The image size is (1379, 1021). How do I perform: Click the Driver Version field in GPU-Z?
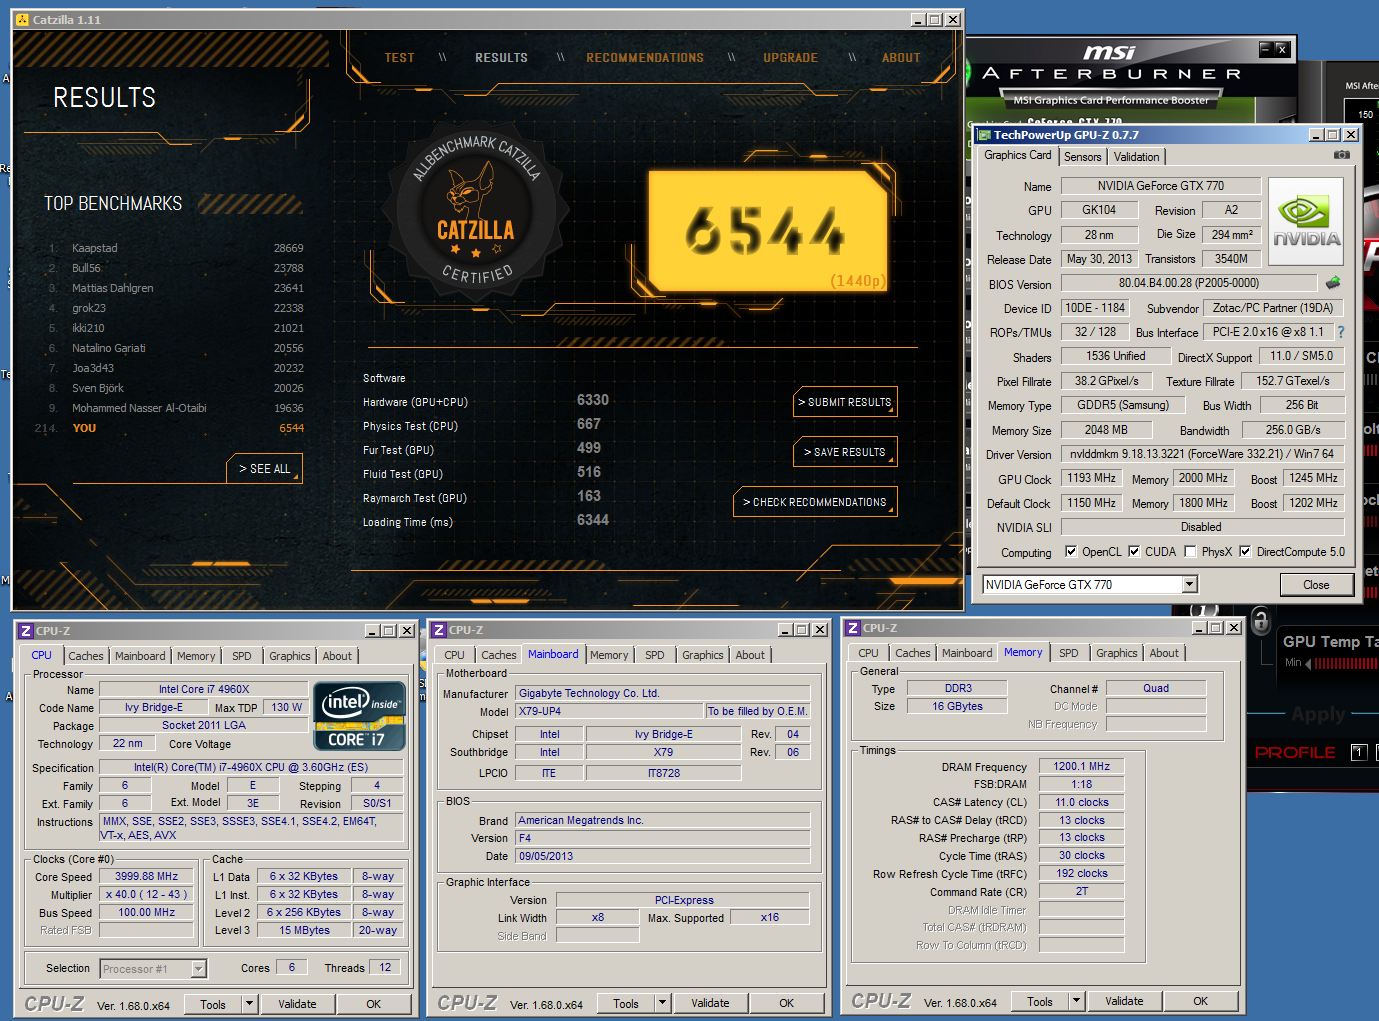[x=1202, y=453]
